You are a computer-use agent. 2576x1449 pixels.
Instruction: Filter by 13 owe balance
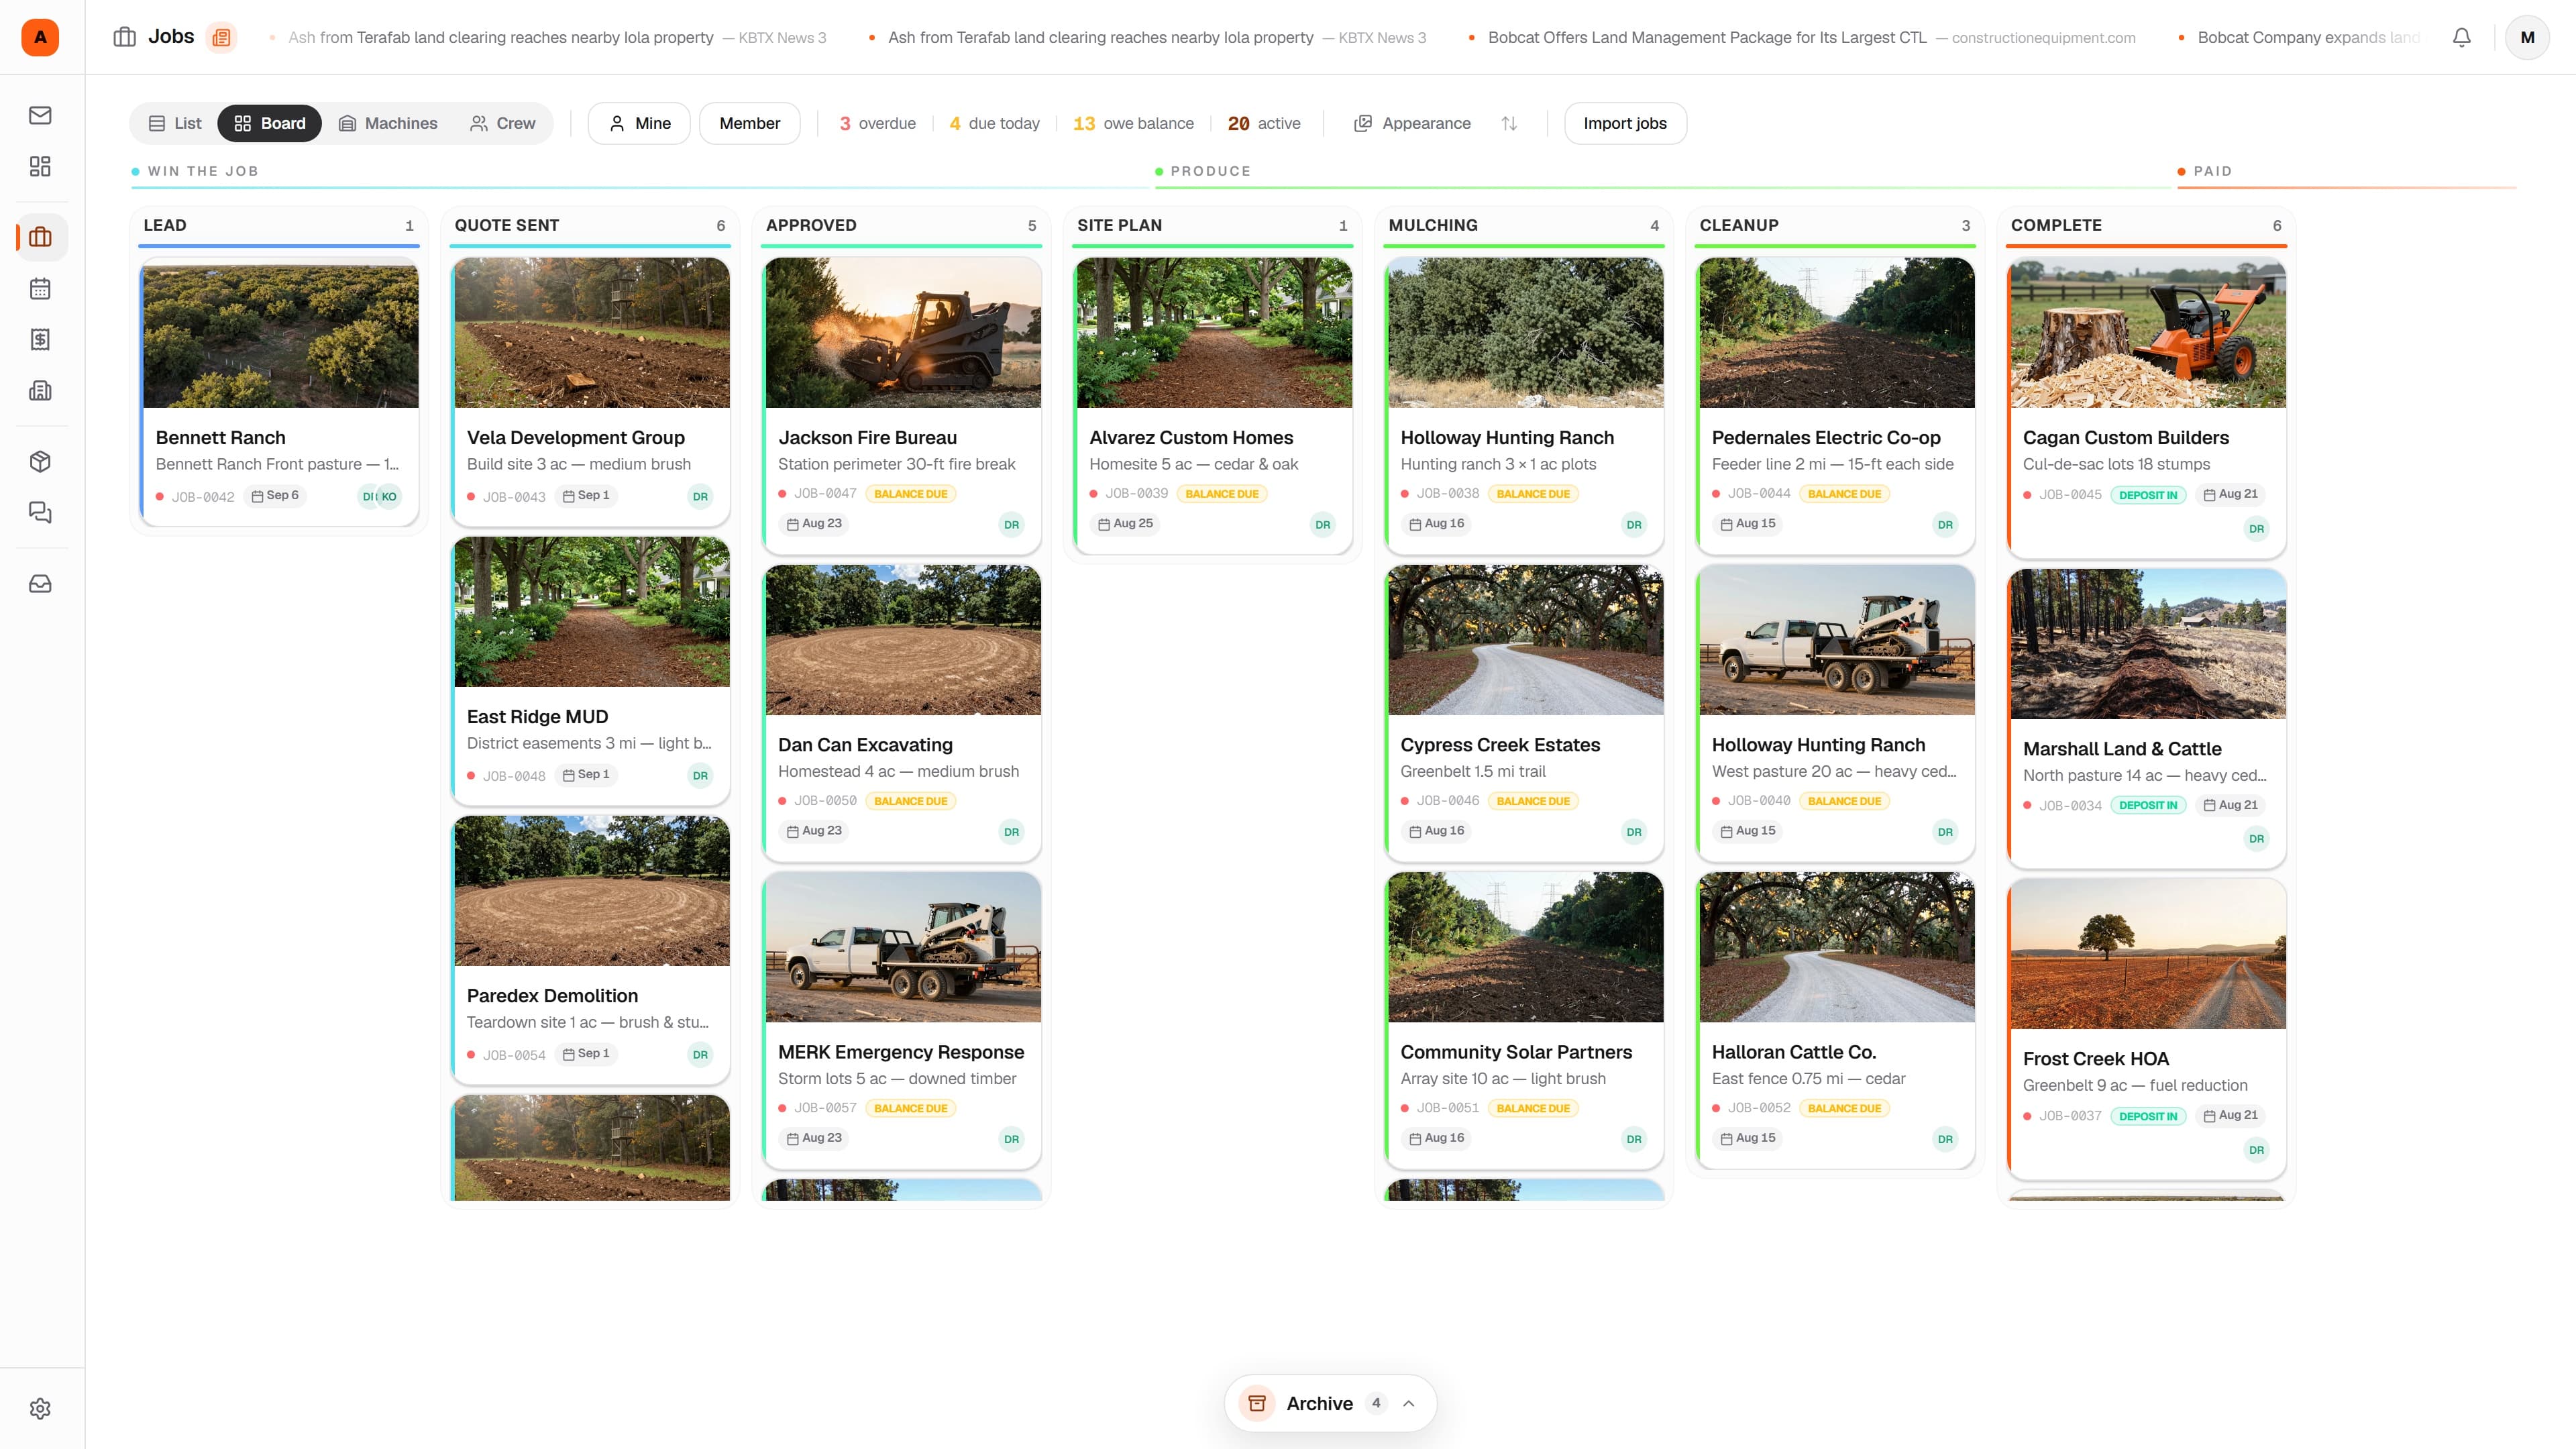coord(1133,123)
